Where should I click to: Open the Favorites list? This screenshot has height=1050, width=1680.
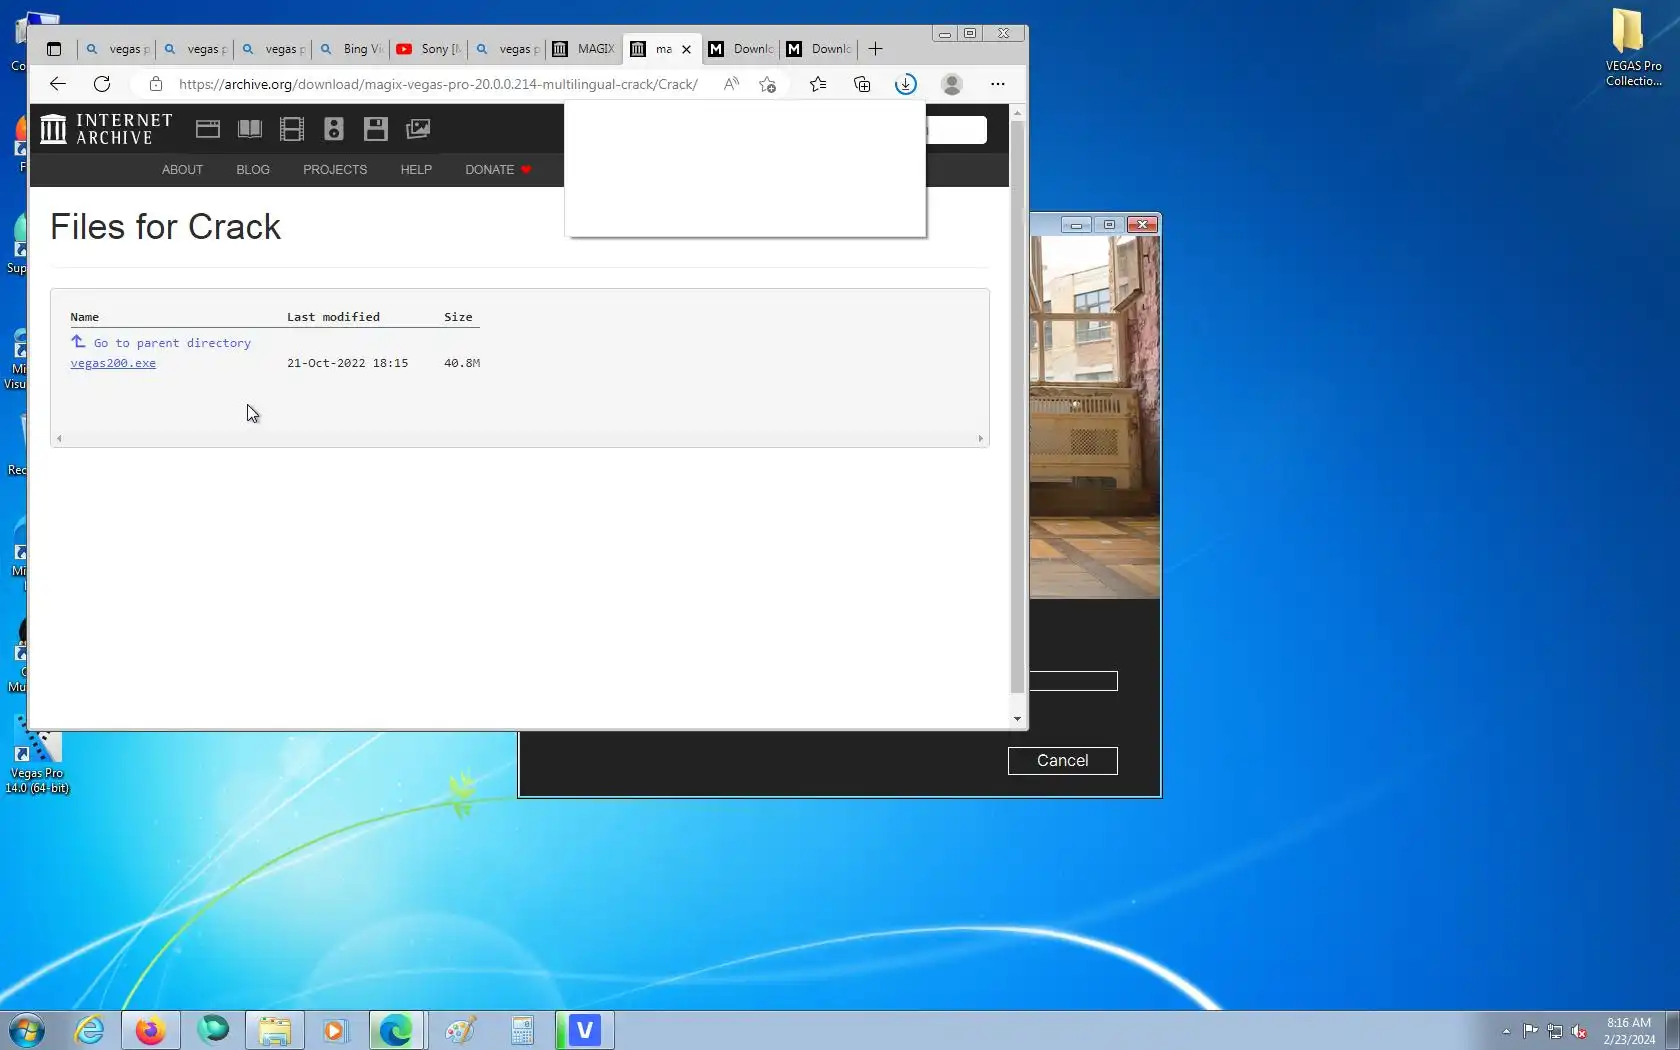click(x=818, y=84)
